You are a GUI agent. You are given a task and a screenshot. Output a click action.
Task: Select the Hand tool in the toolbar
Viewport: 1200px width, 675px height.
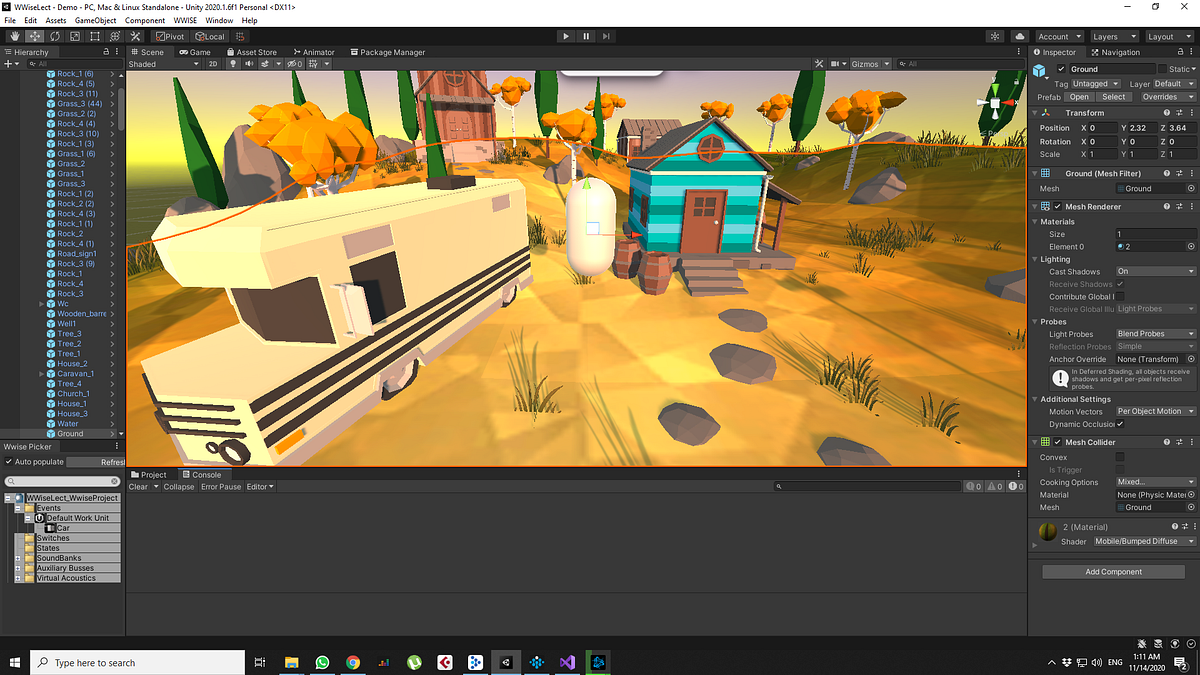pos(15,36)
